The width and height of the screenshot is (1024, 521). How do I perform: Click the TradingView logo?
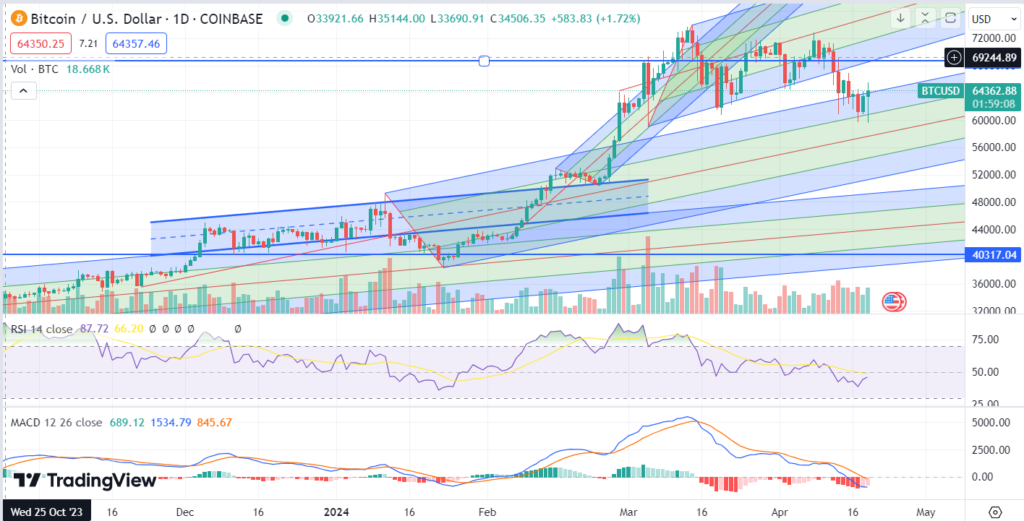tap(85, 481)
